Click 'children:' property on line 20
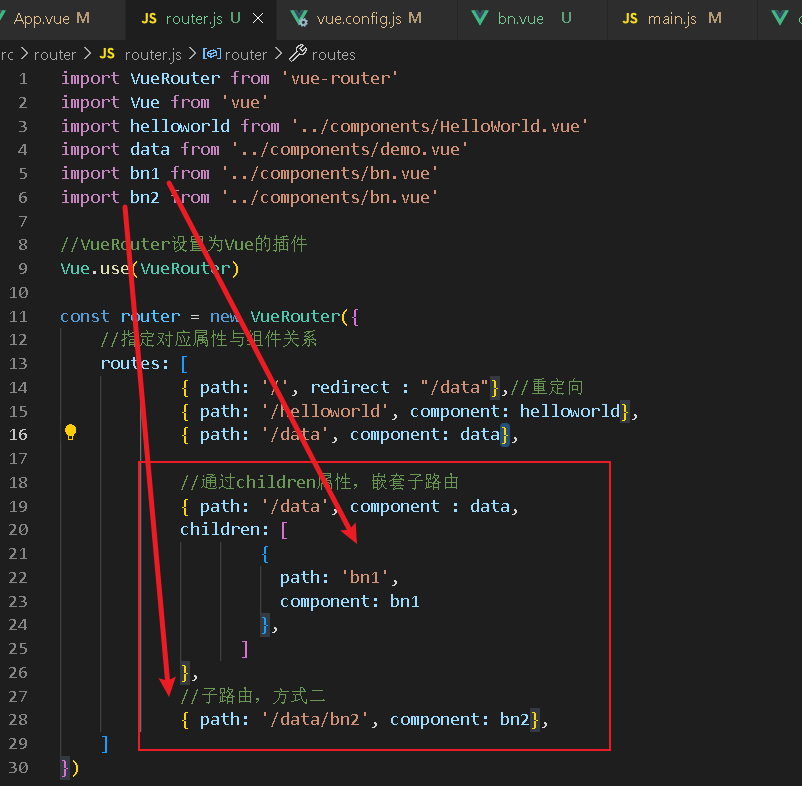 225,530
